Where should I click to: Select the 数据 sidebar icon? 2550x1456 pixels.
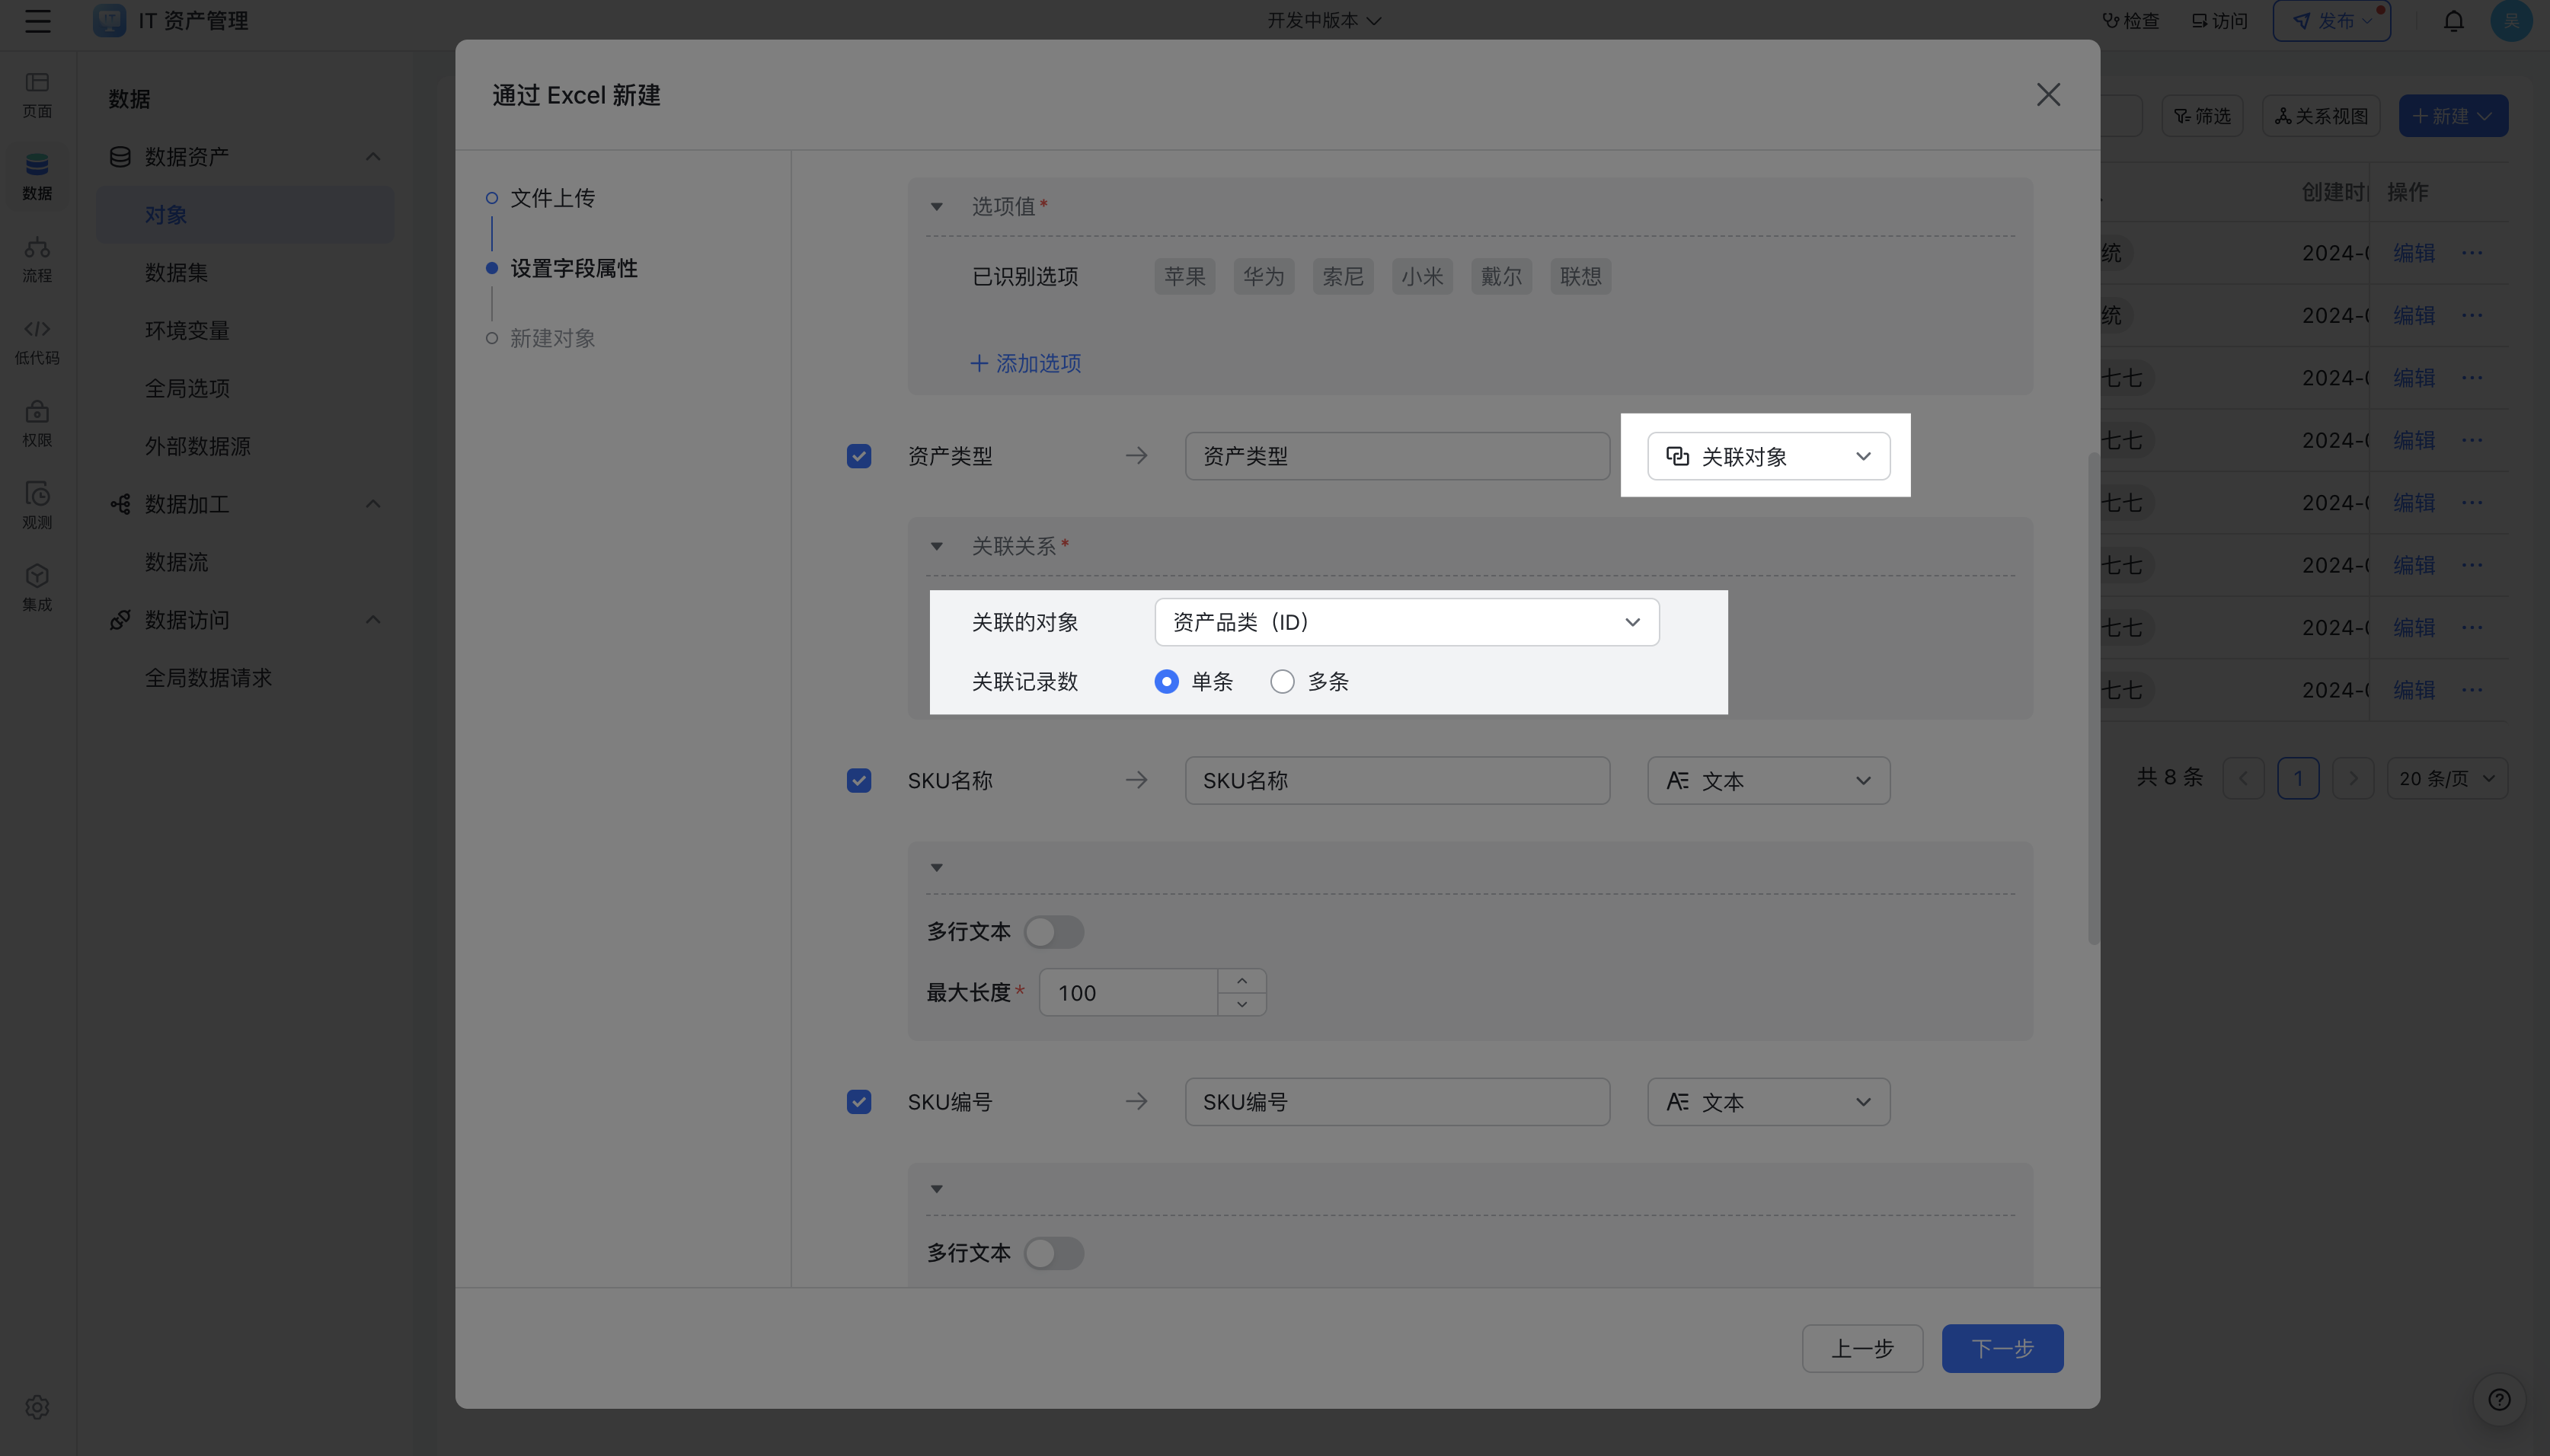(x=37, y=177)
